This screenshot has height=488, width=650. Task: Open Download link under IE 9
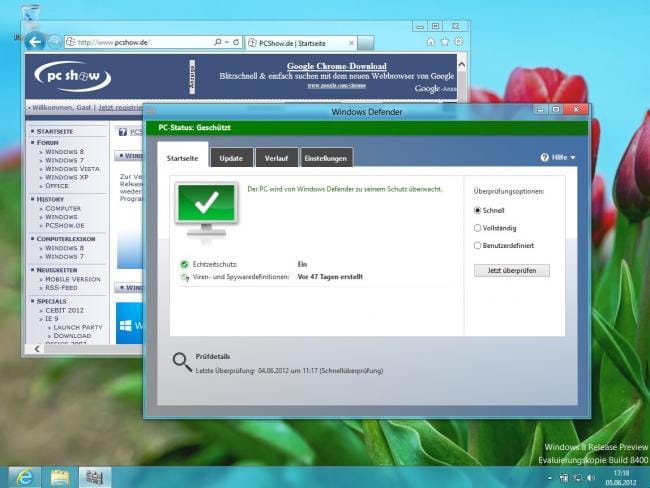(x=72, y=335)
